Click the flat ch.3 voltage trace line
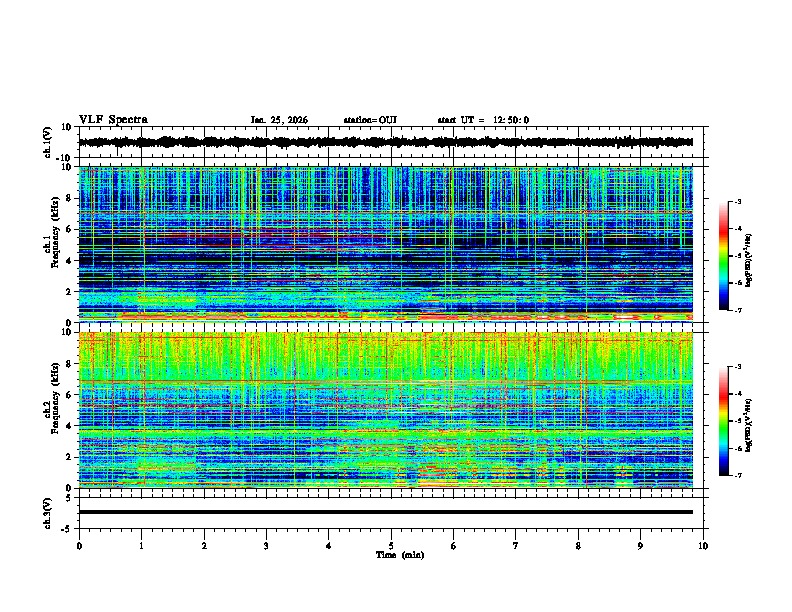Viewport: 792px width, 612px height. click(386, 512)
